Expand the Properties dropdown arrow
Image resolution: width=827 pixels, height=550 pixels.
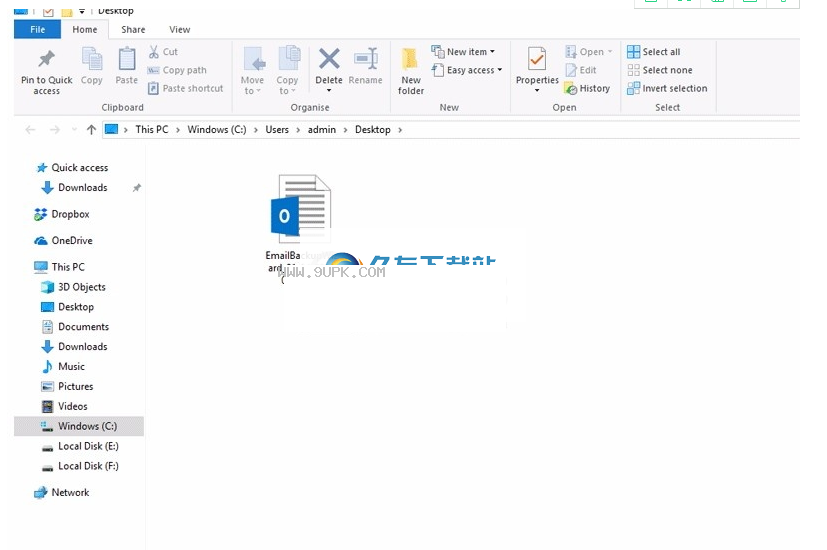pos(537,91)
